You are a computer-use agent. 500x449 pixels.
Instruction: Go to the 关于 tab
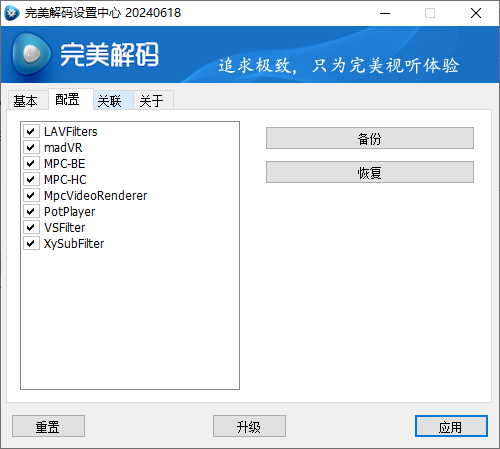(x=153, y=100)
